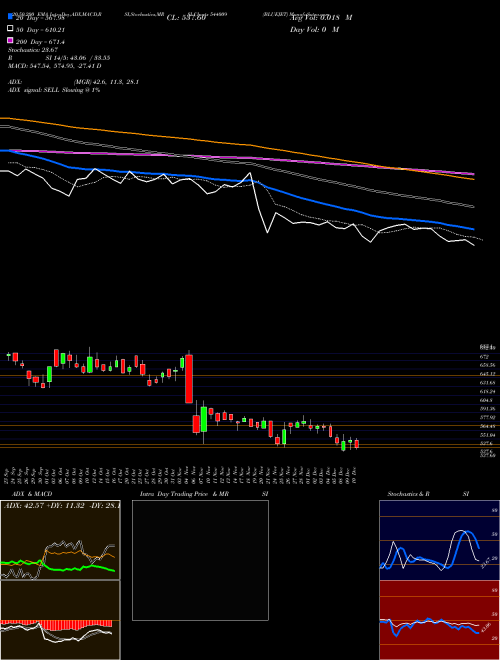Open the ADX indicator chart panel
This screenshot has height=660, width=500.
(x=60, y=540)
